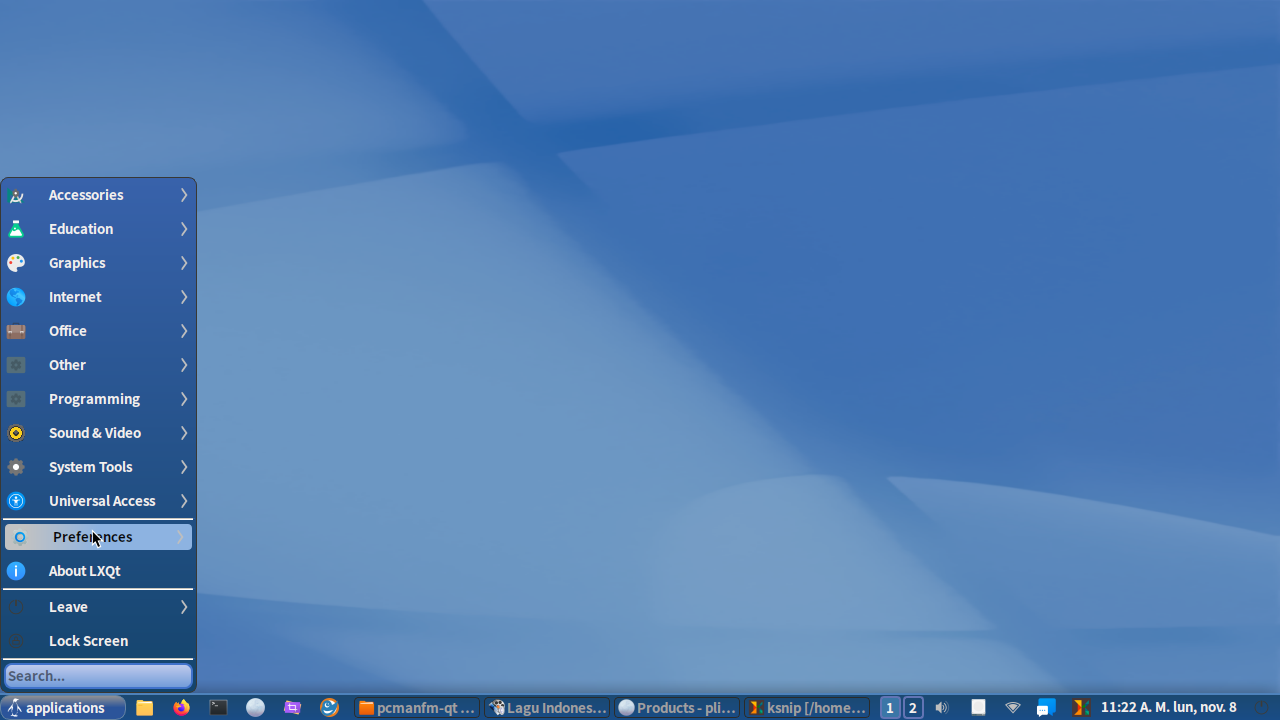Screen dimensions: 1280x720
Task: Click the Graphics palette icon
Action: click(16, 263)
